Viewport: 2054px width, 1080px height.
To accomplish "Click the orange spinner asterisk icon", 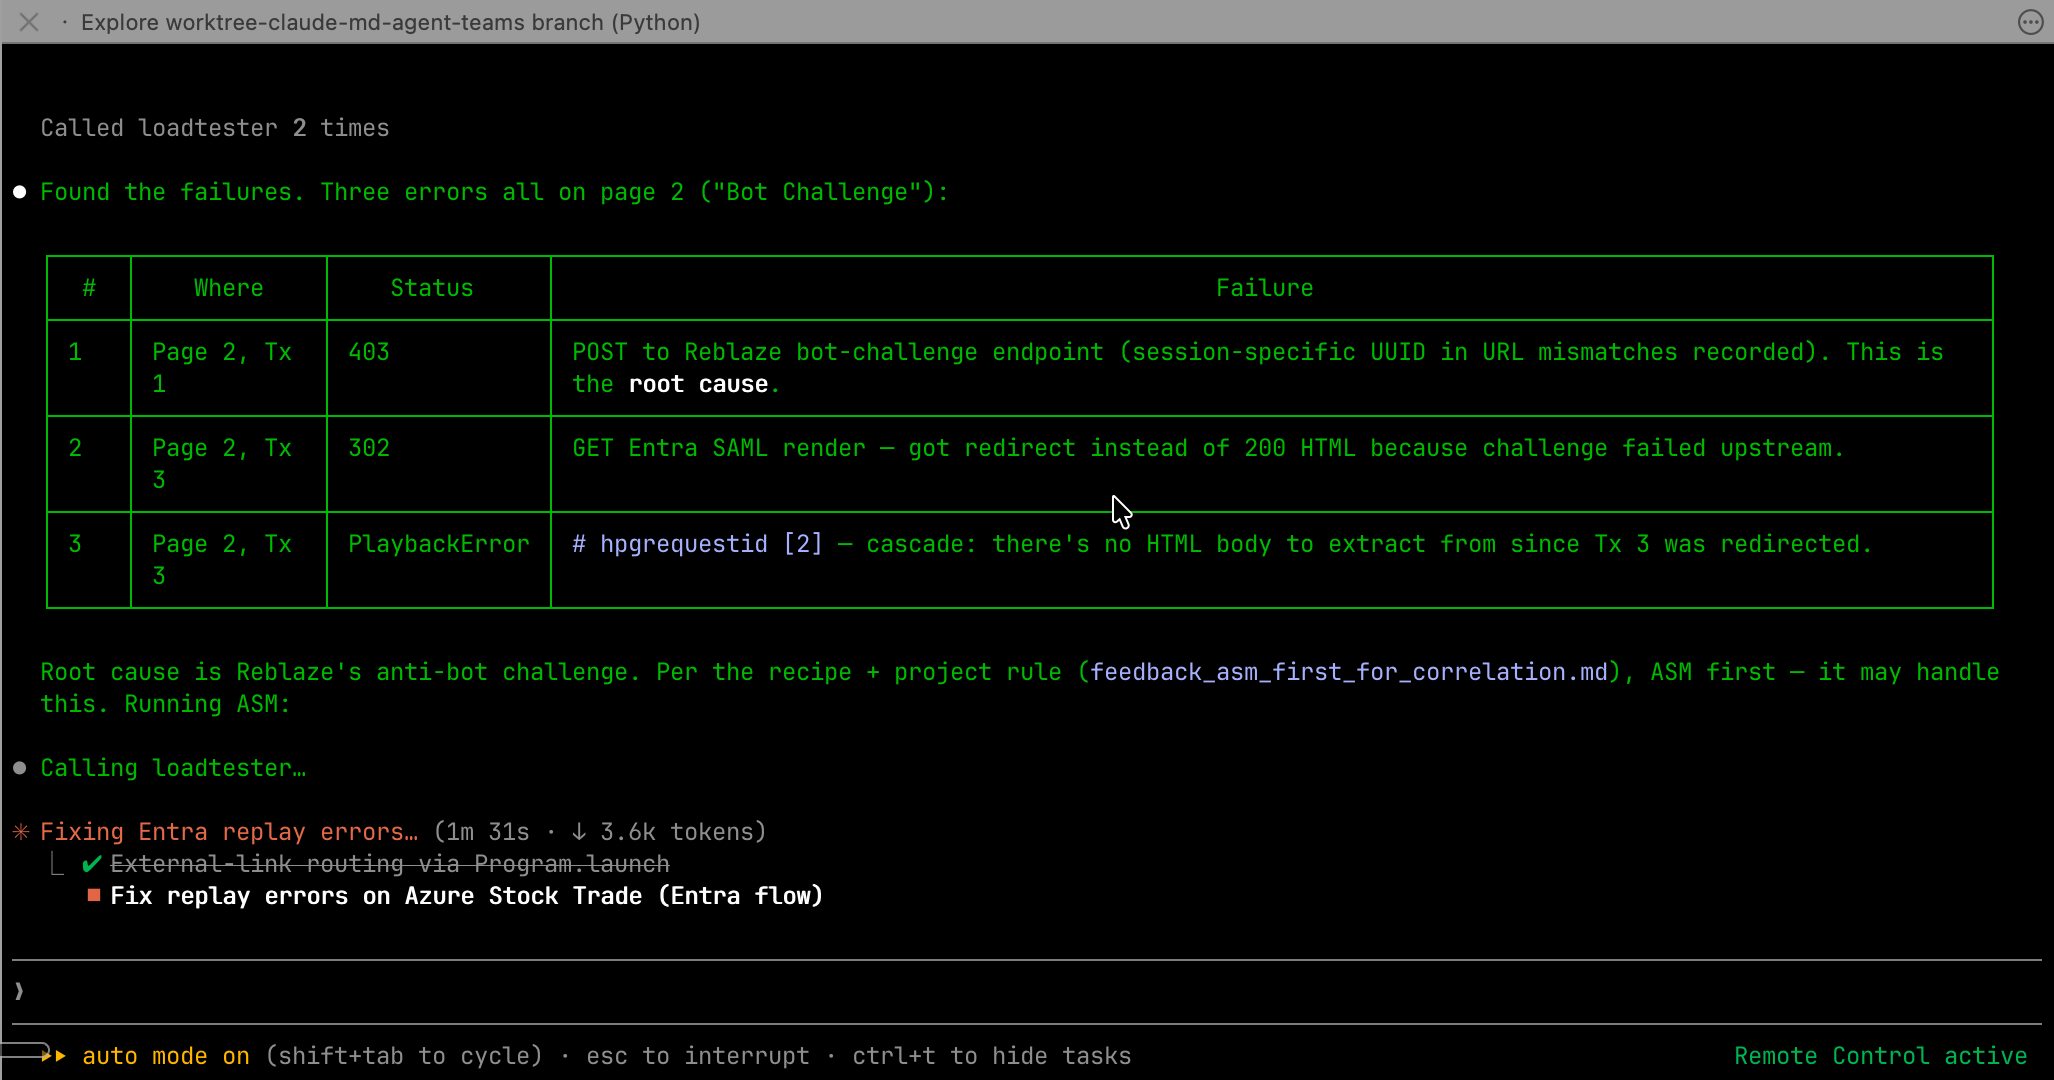I will (21, 832).
